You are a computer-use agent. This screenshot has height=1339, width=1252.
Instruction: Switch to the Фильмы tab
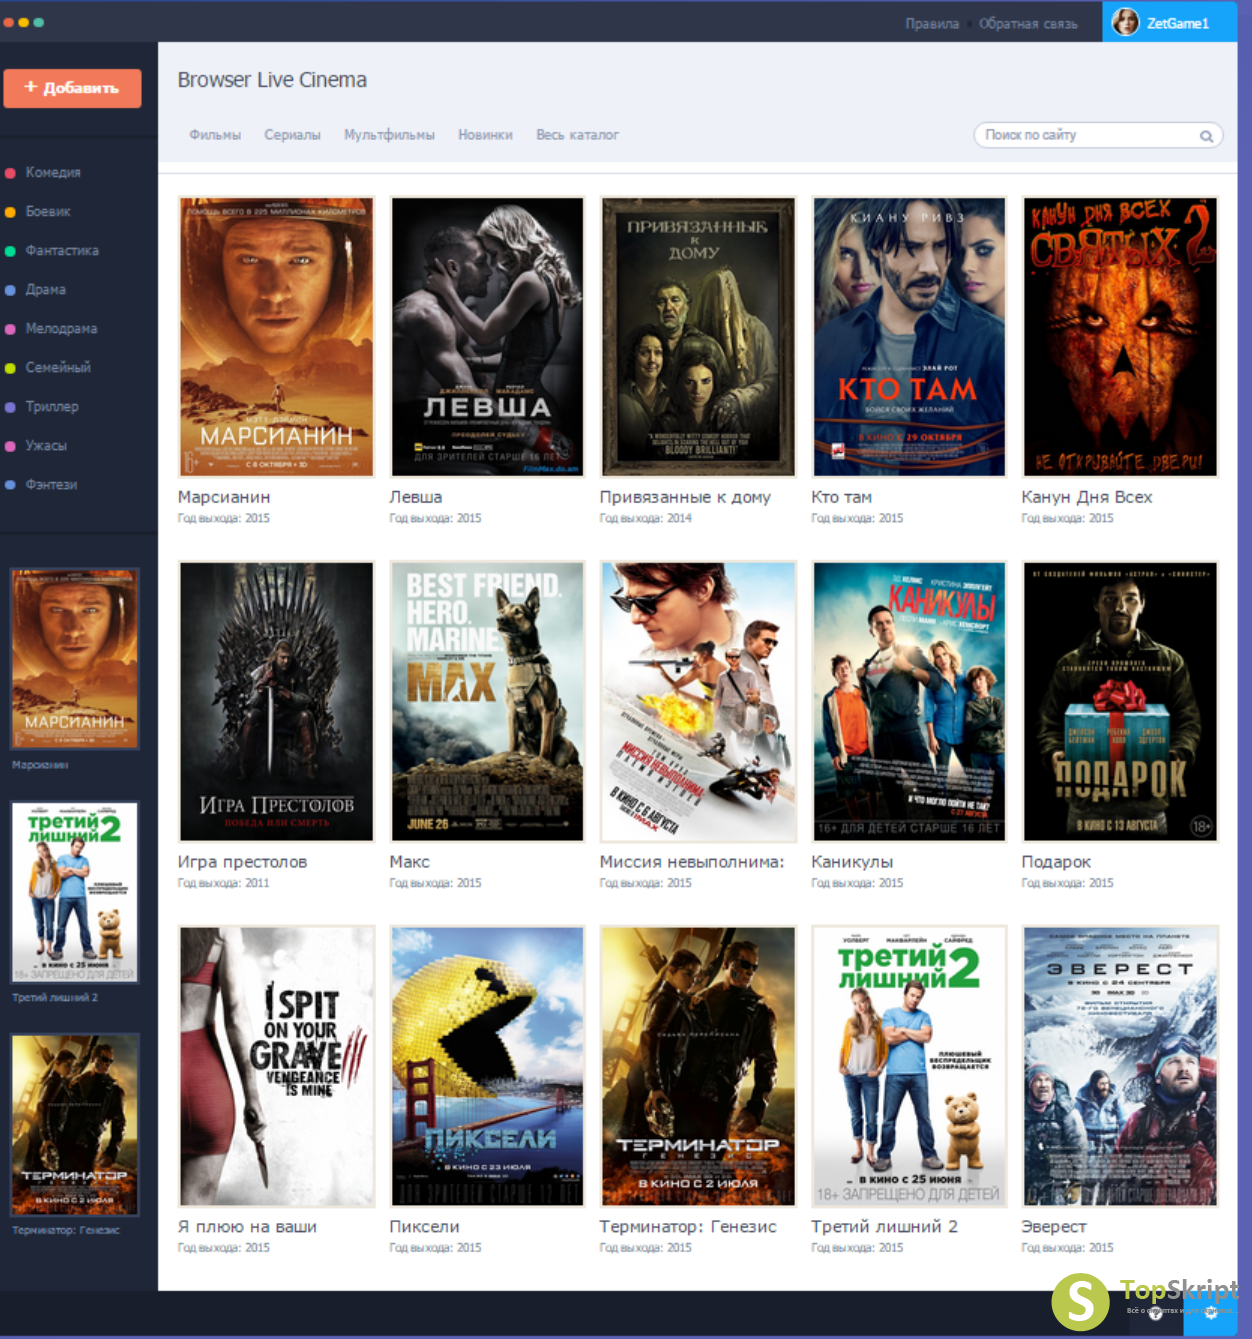click(215, 135)
